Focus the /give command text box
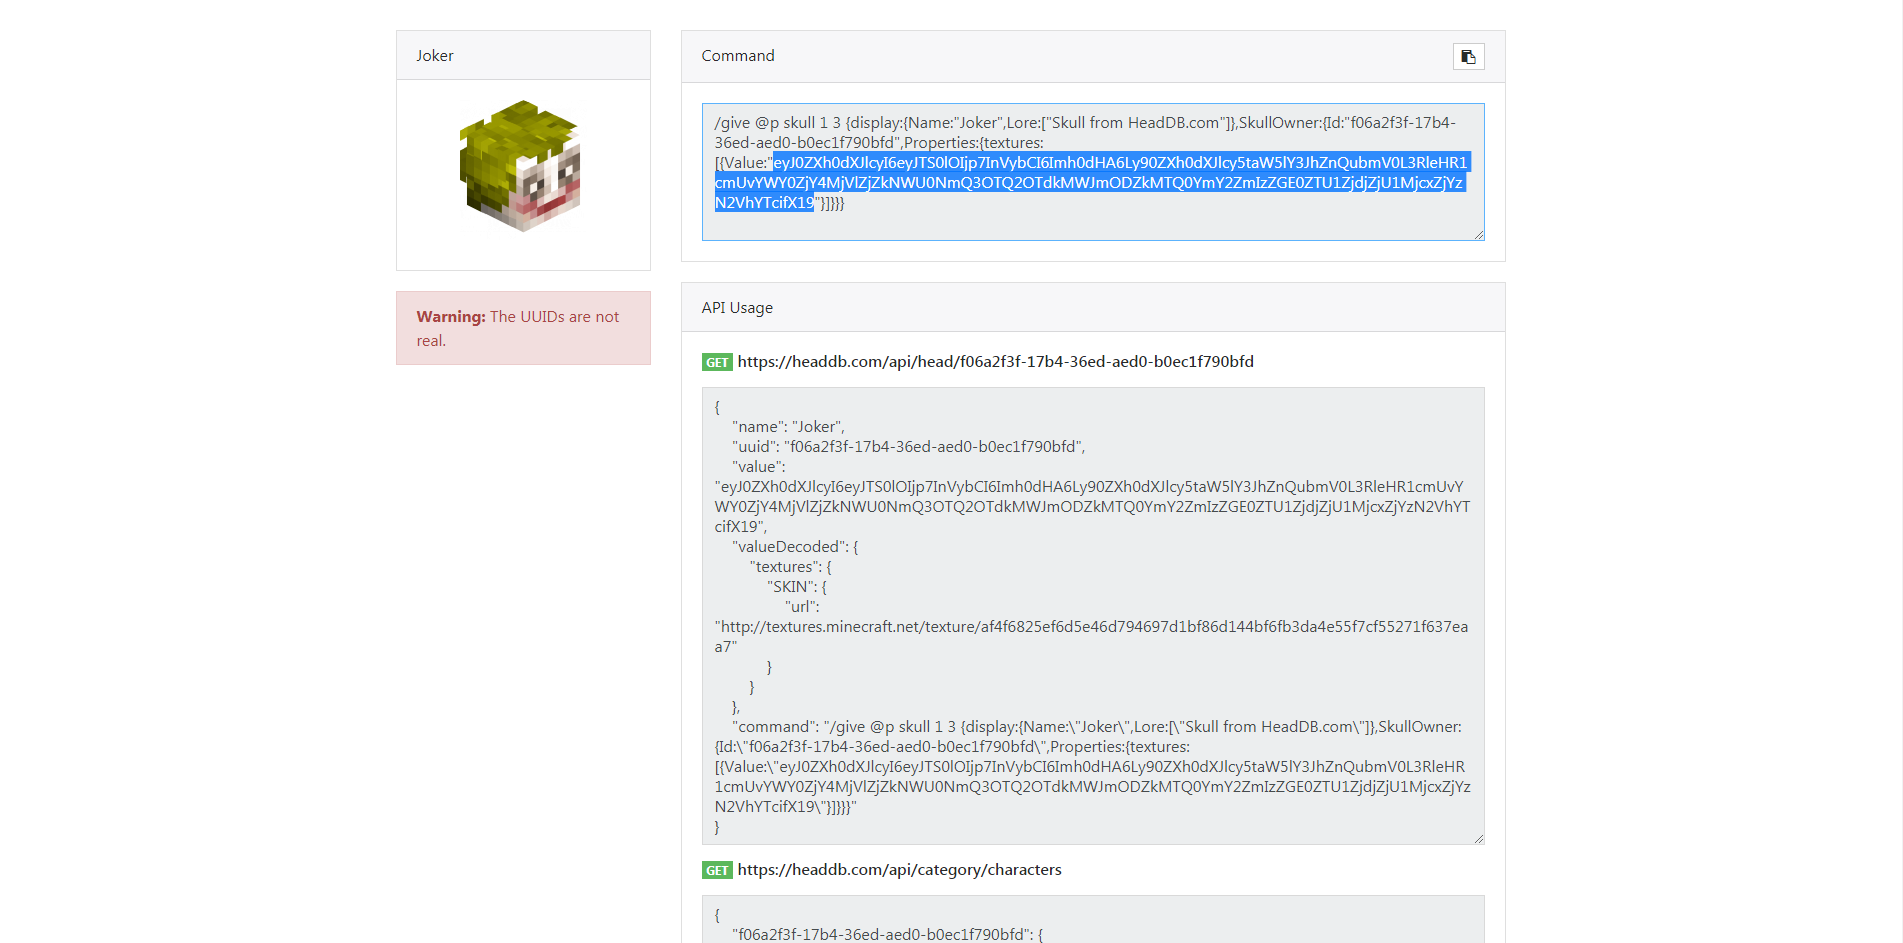The height and width of the screenshot is (943, 1903). (1093, 172)
